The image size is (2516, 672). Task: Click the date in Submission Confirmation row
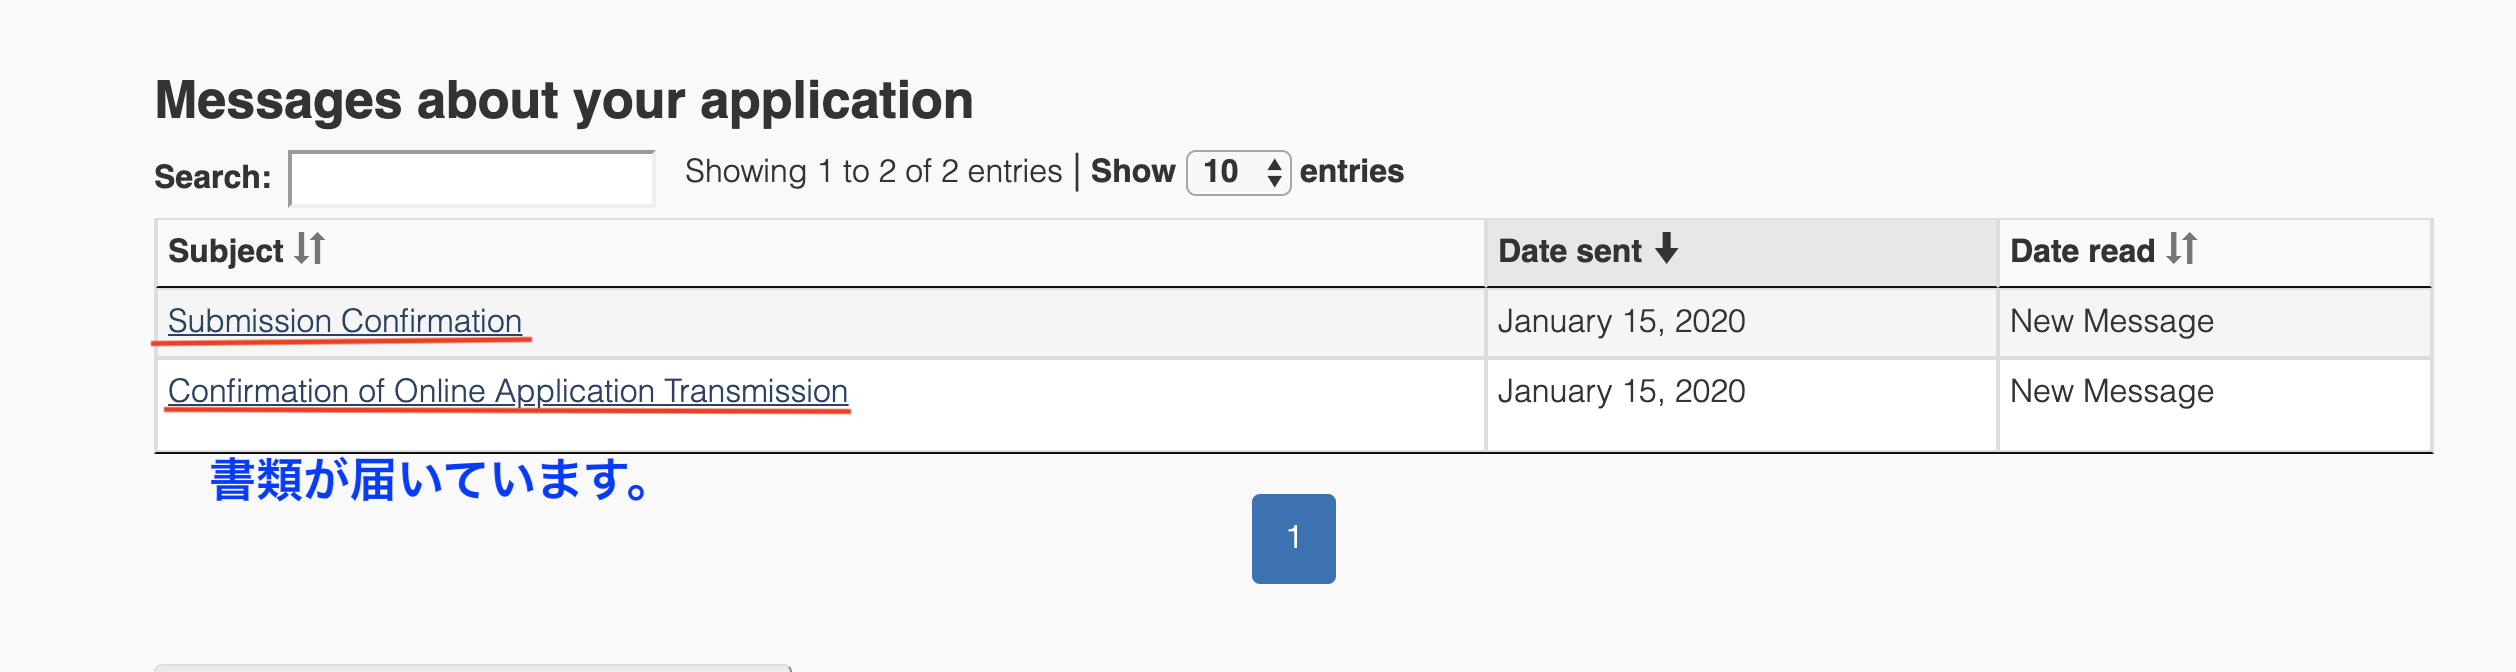pos(1621,321)
